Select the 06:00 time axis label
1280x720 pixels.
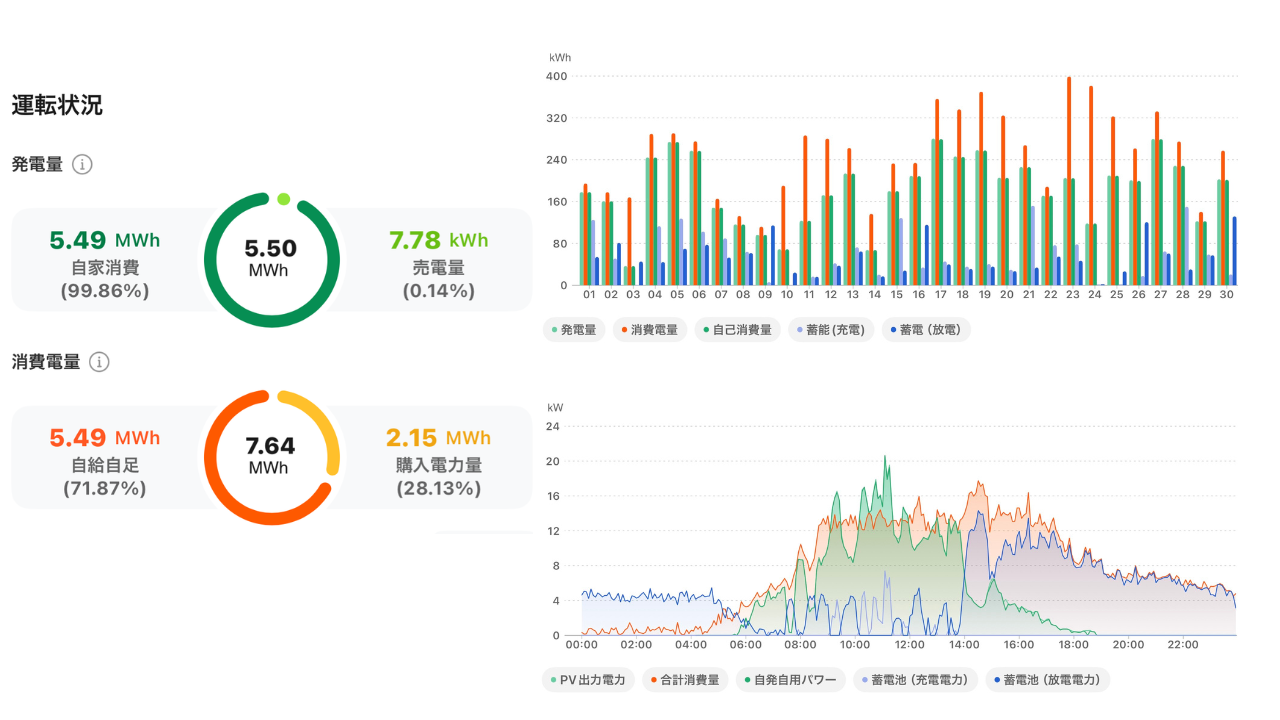[x=746, y=646]
